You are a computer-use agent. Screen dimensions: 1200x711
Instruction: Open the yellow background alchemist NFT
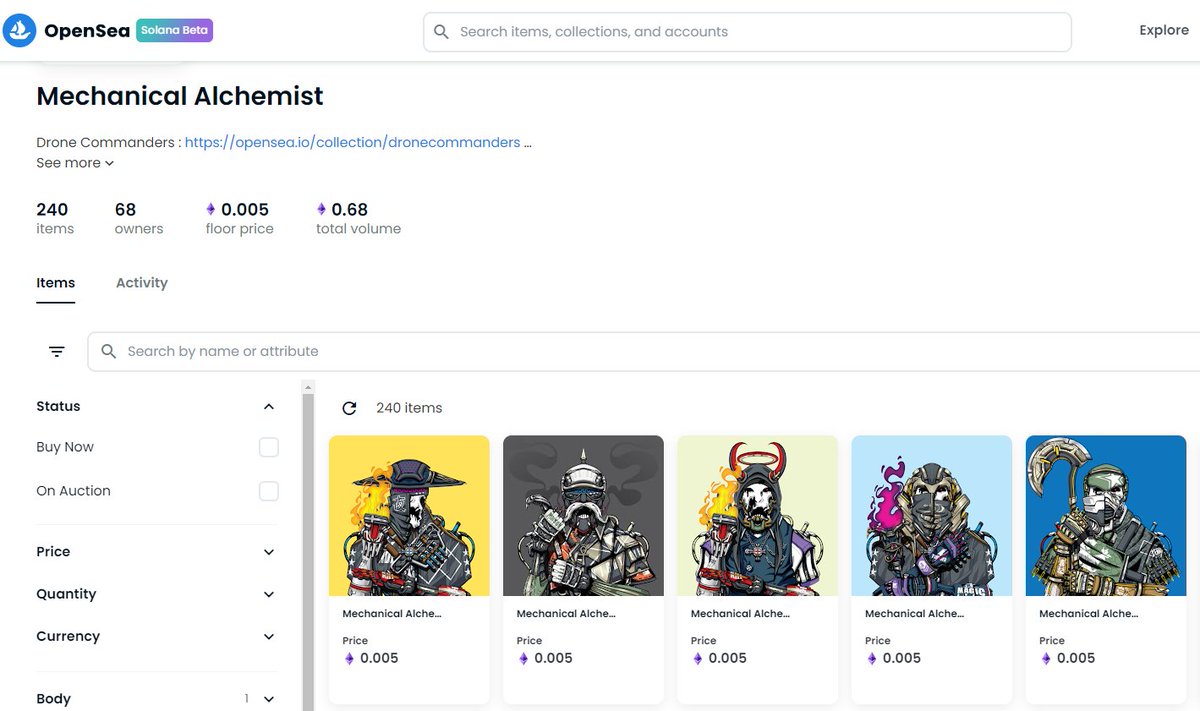[x=409, y=515]
